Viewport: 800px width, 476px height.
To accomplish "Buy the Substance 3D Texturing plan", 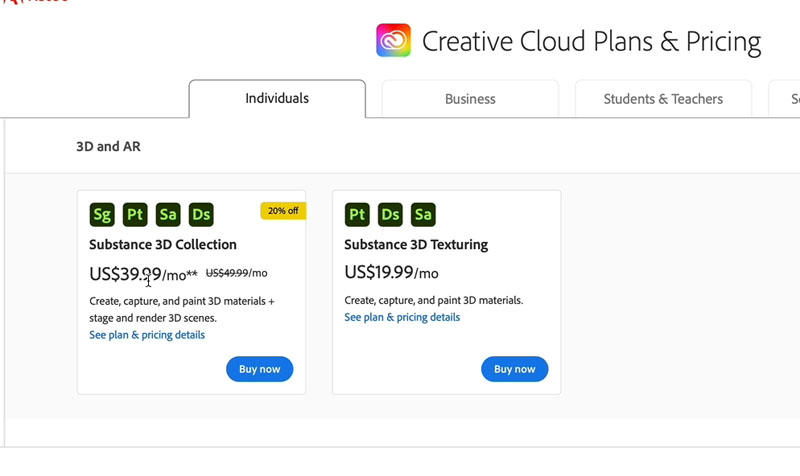I will coord(515,369).
